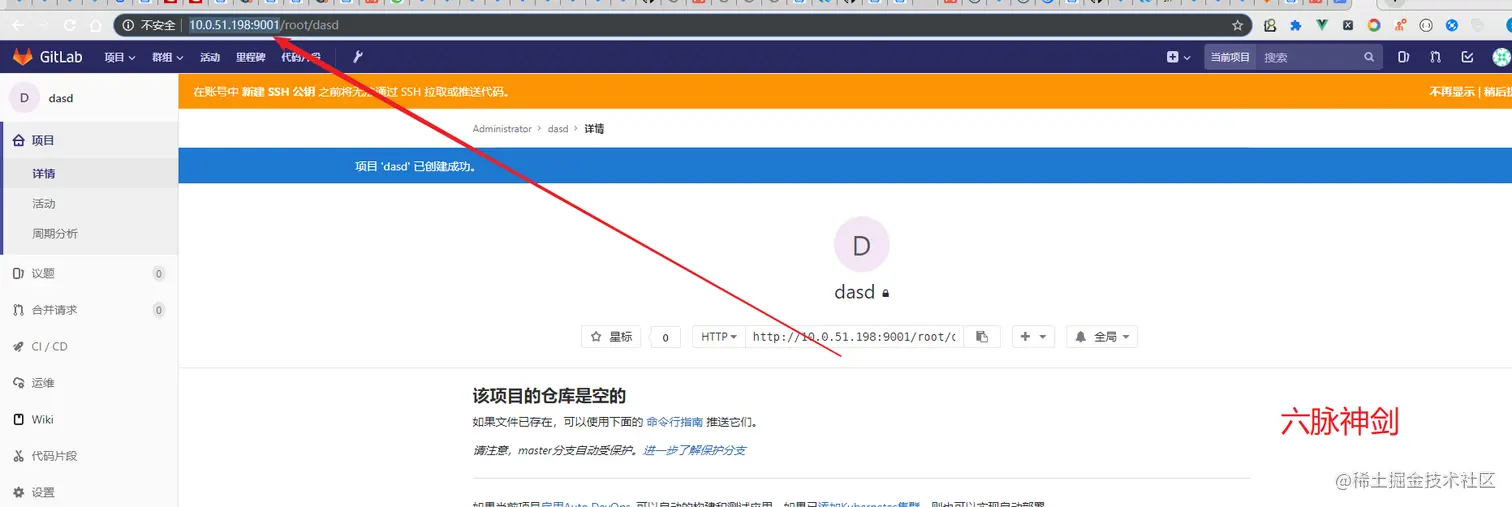1512x507 pixels.
Task: Click the site info icon before 不安全
Action: click(x=128, y=25)
